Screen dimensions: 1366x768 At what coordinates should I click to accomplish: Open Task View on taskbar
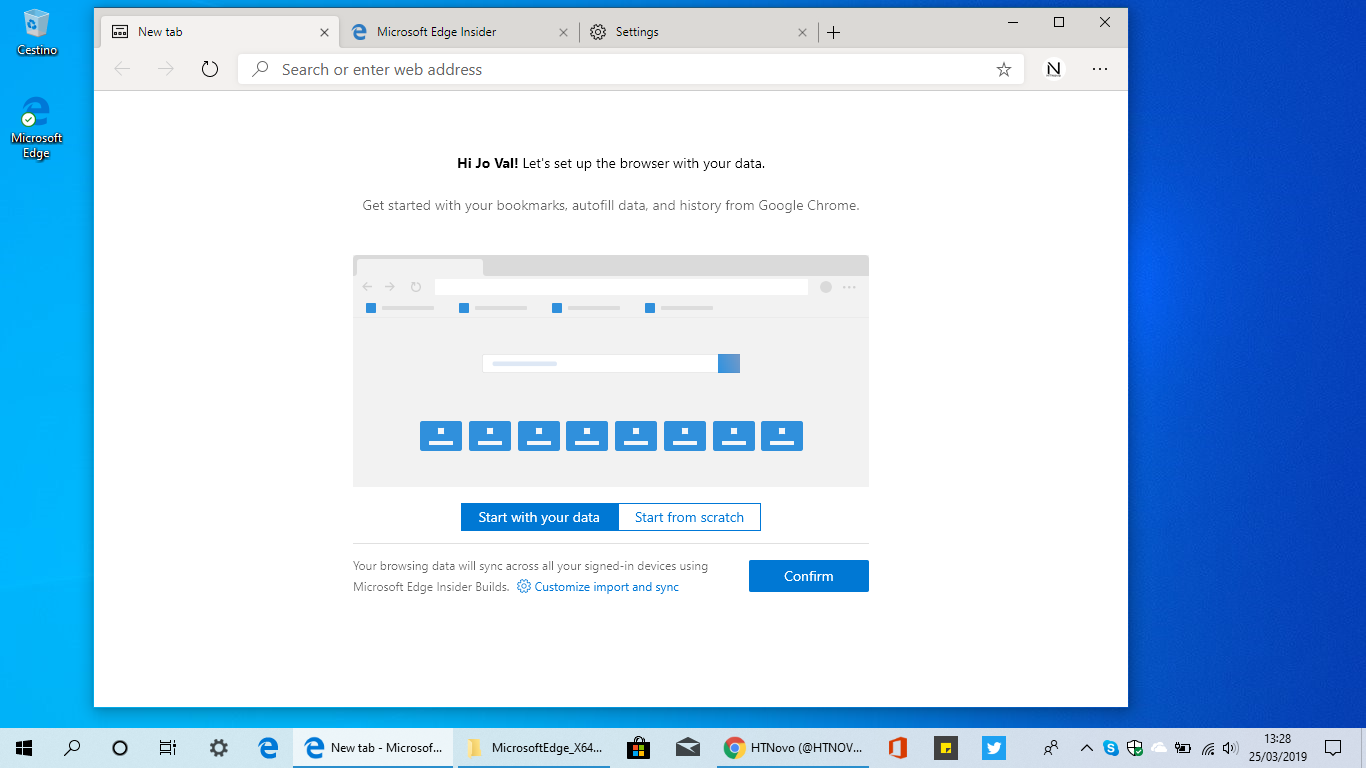tap(168, 747)
